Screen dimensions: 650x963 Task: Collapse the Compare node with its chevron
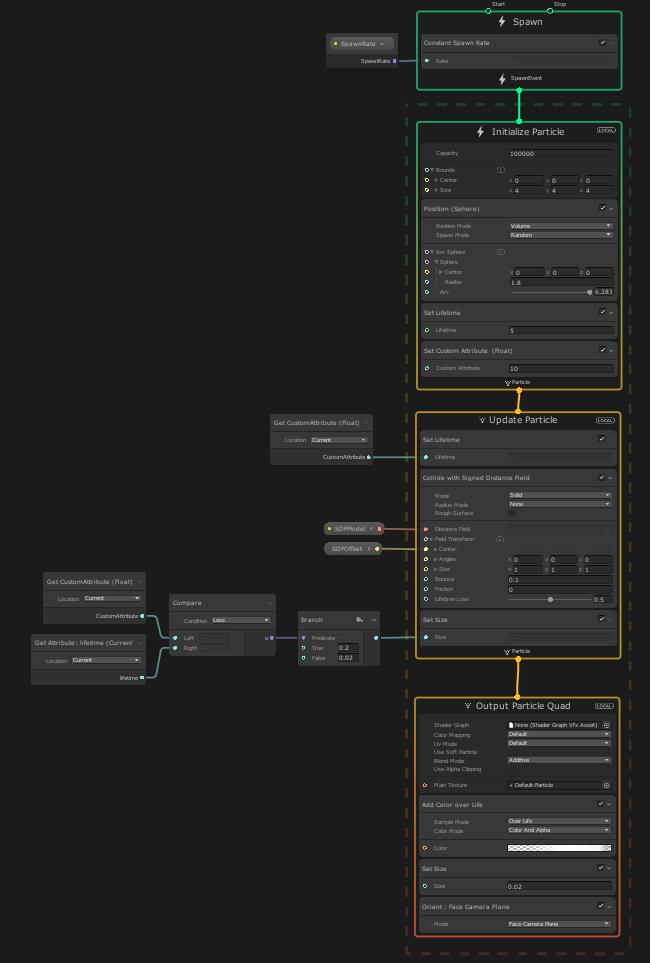tap(269, 603)
